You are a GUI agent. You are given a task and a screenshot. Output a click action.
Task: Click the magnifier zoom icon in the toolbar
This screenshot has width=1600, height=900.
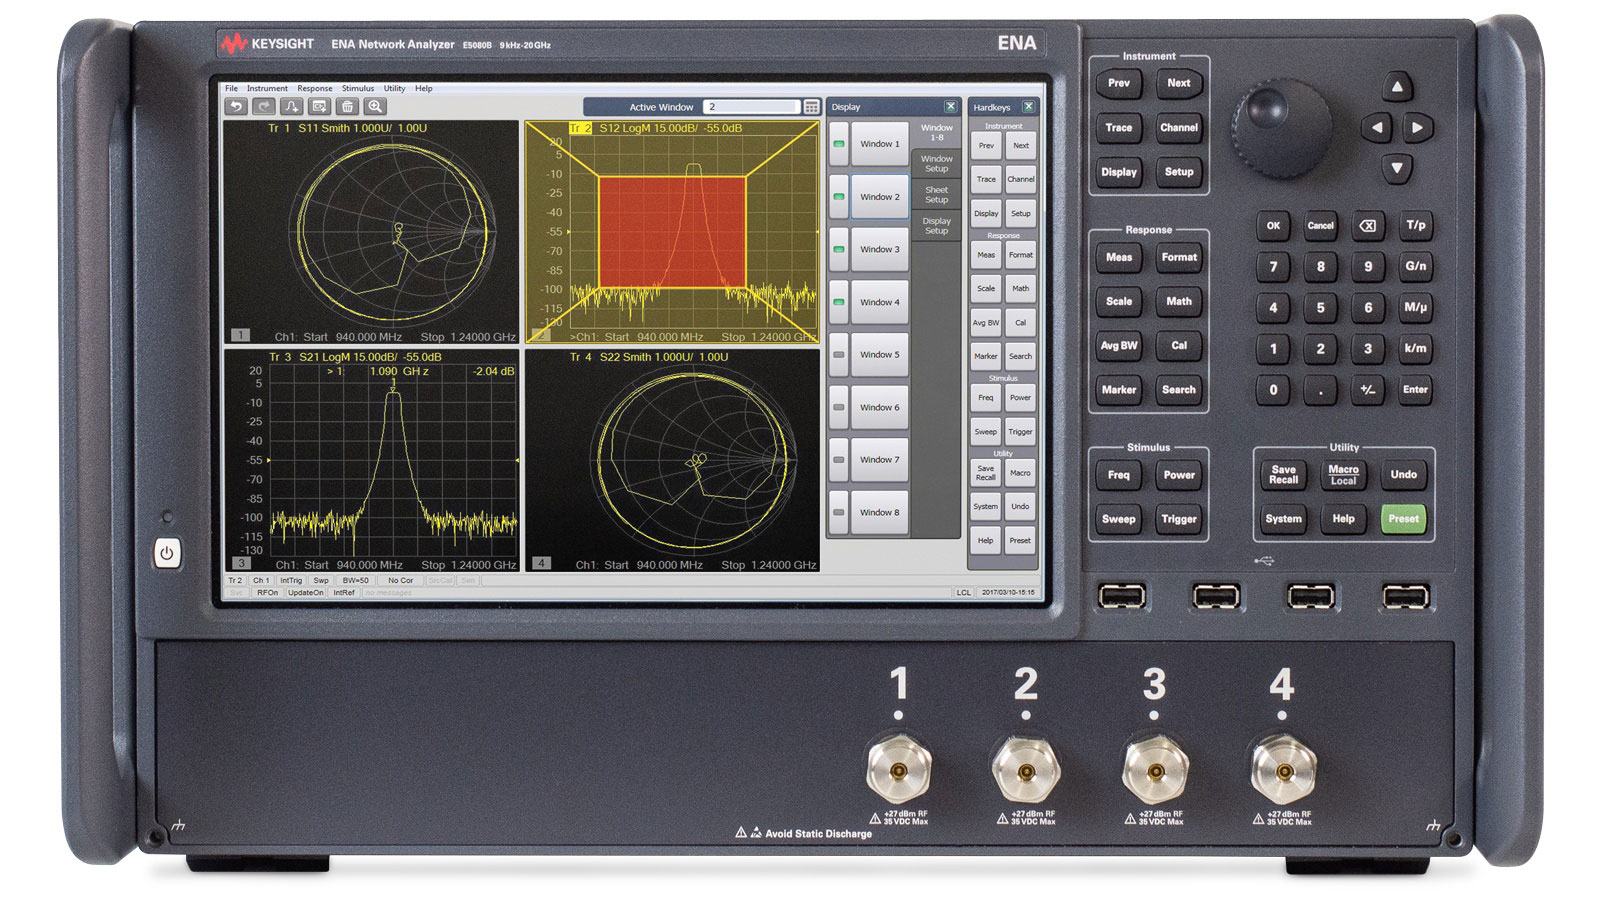375,106
